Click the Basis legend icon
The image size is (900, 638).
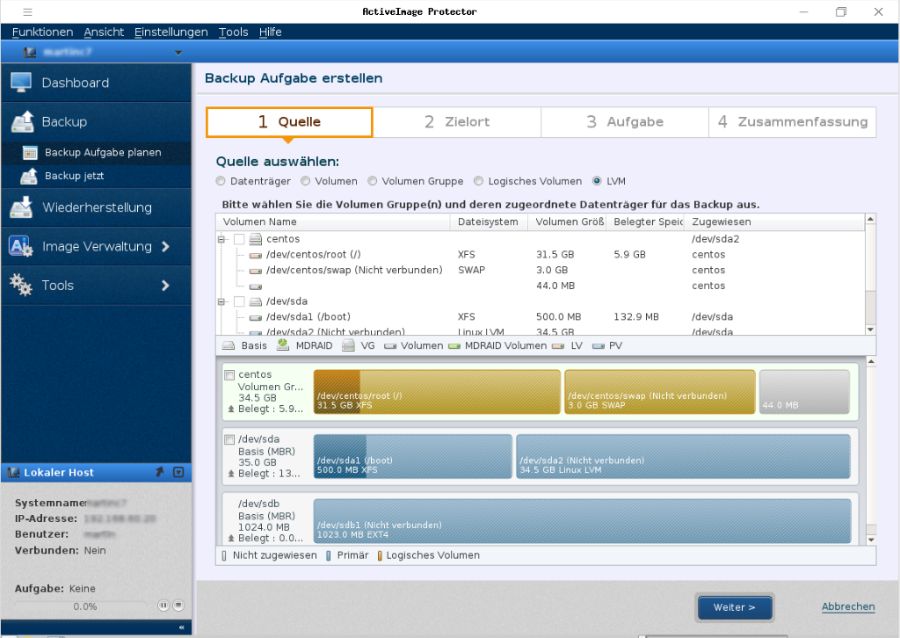point(228,346)
